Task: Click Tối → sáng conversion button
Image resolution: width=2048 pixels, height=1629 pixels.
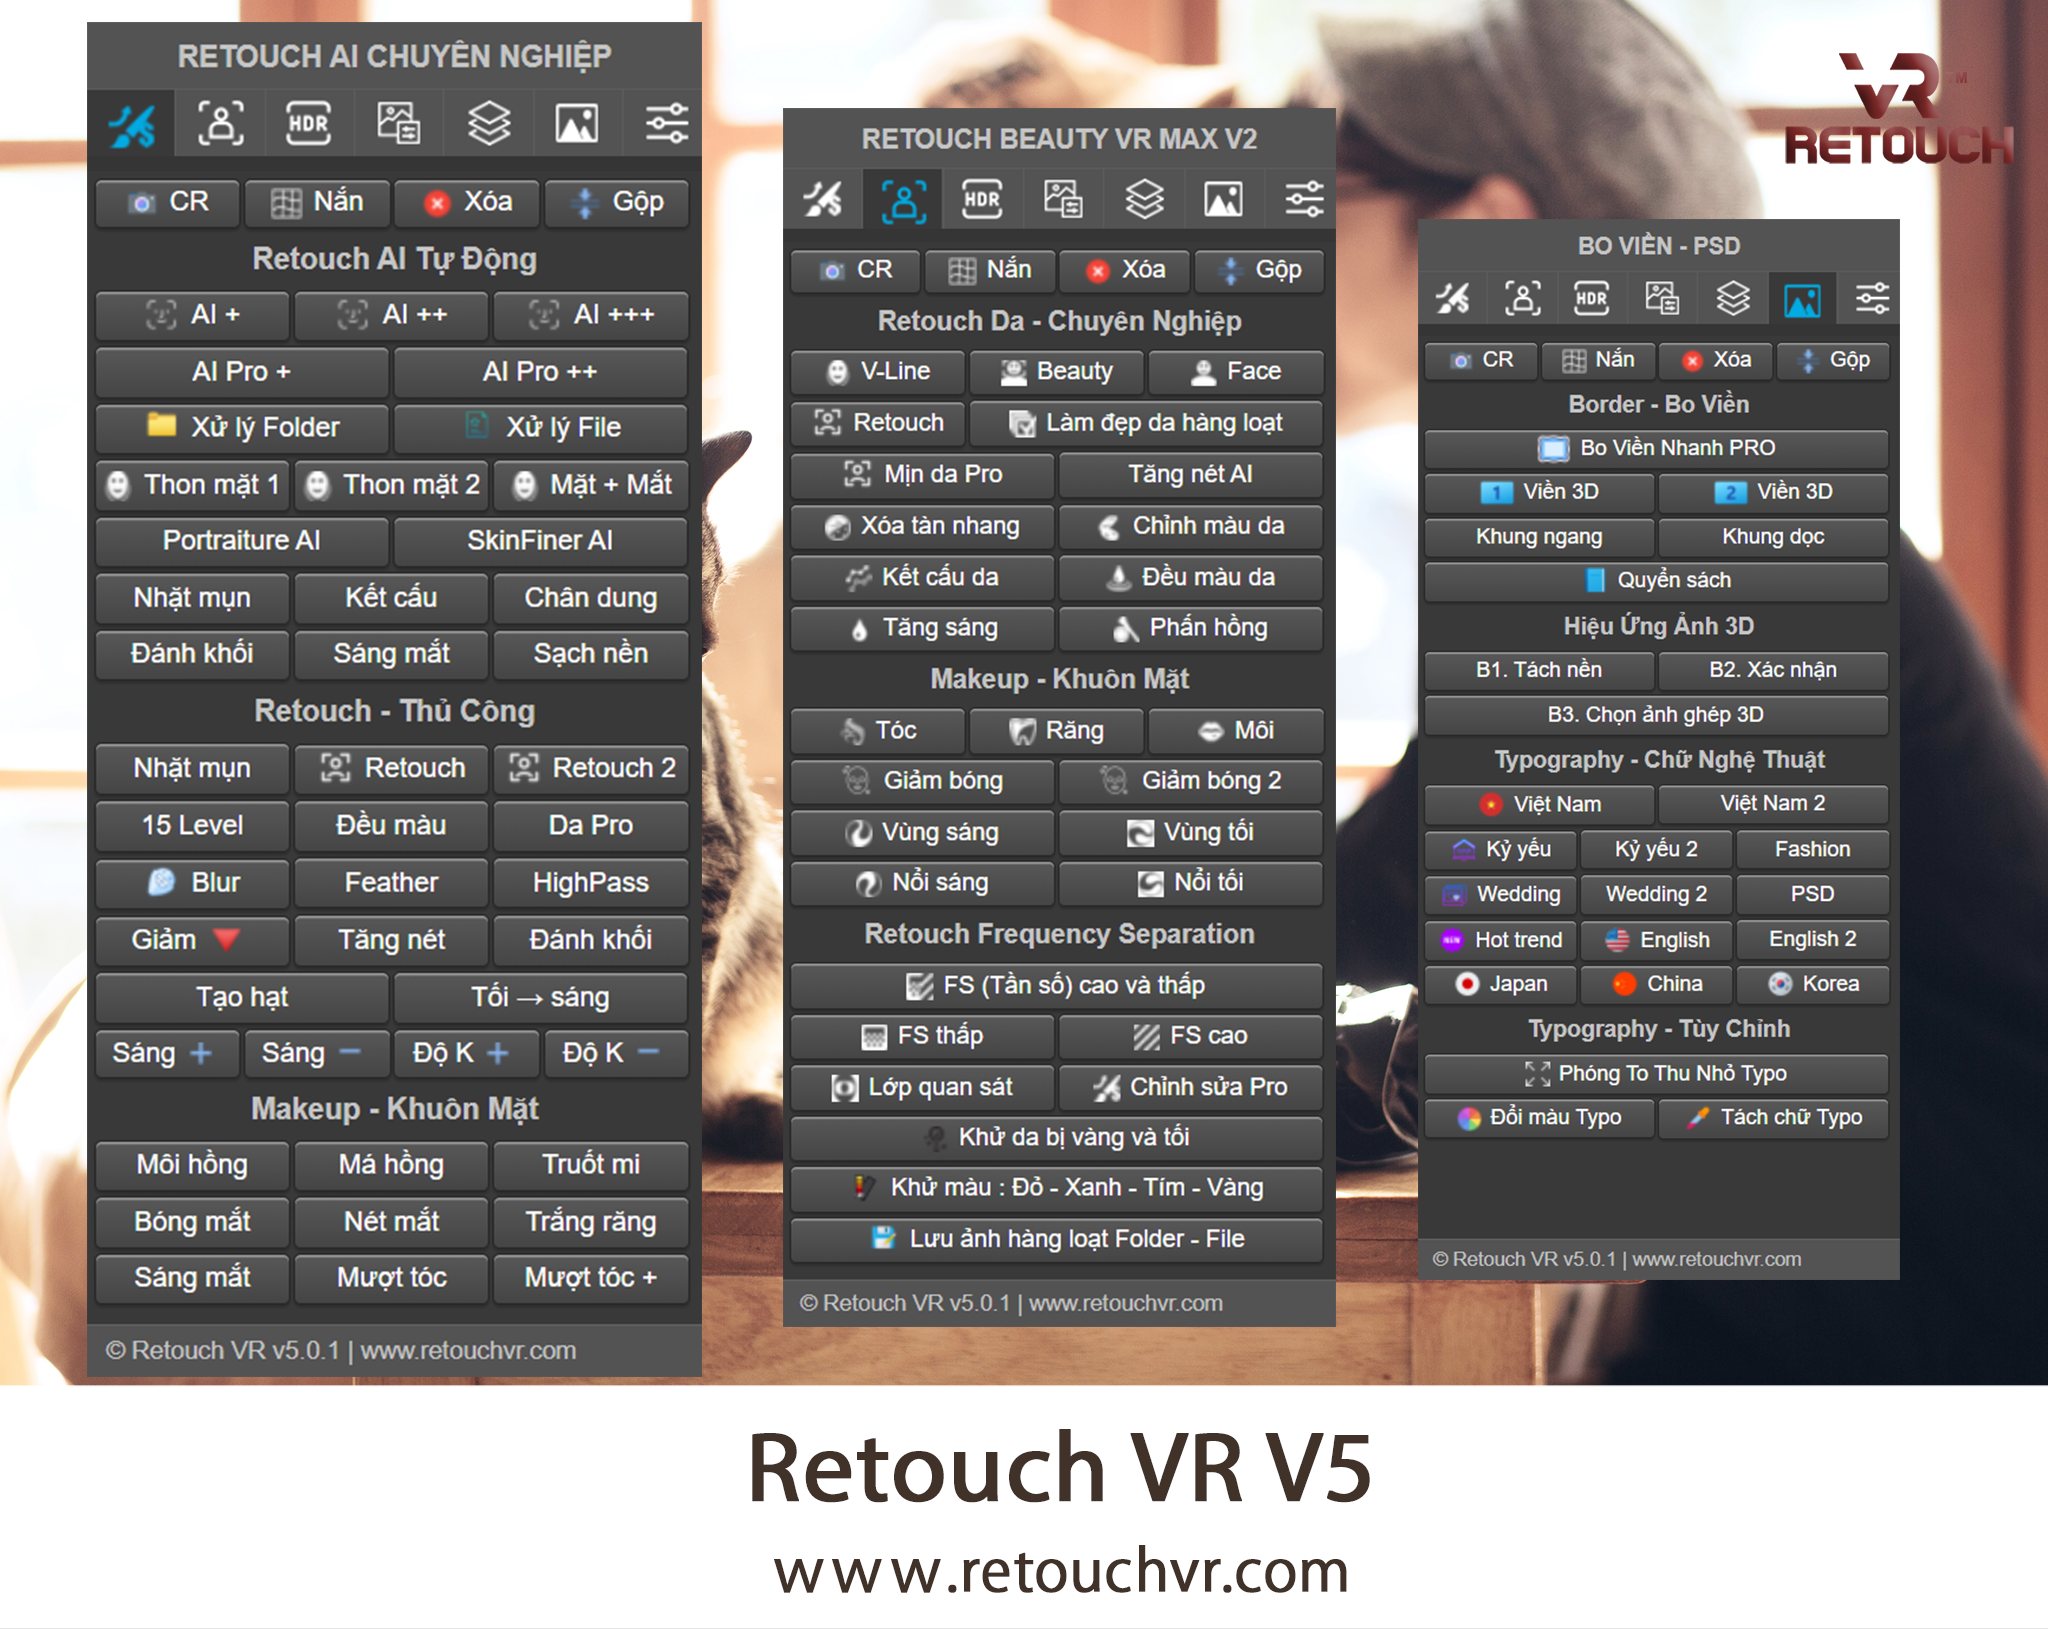Action: click(x=540, y=997)
